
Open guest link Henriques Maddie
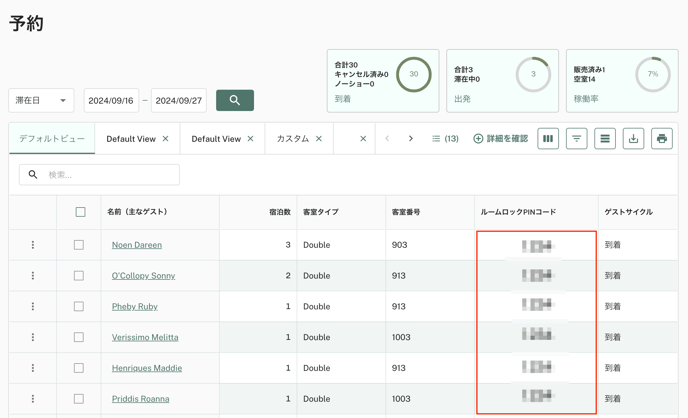(146, 368)
